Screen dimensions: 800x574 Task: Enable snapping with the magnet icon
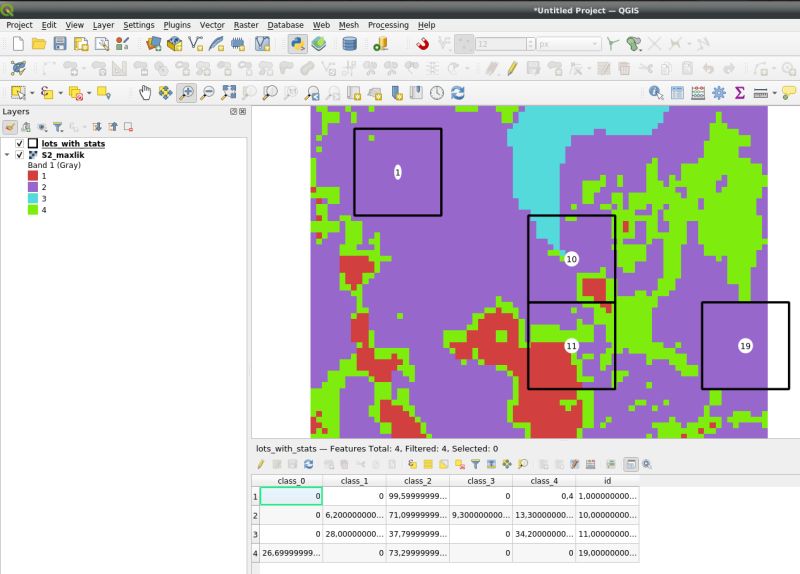422,44
